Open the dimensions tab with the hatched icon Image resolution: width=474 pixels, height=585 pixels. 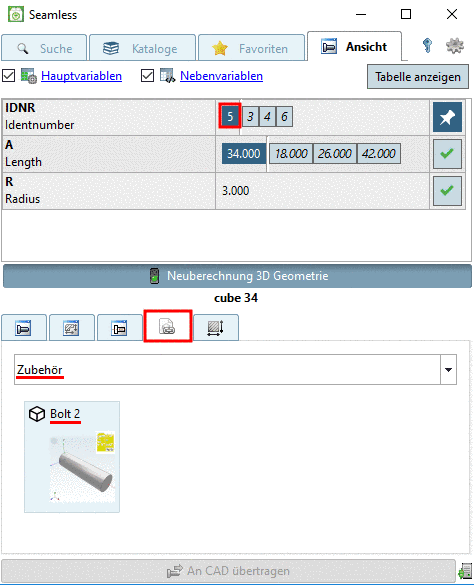pos(216,328)
